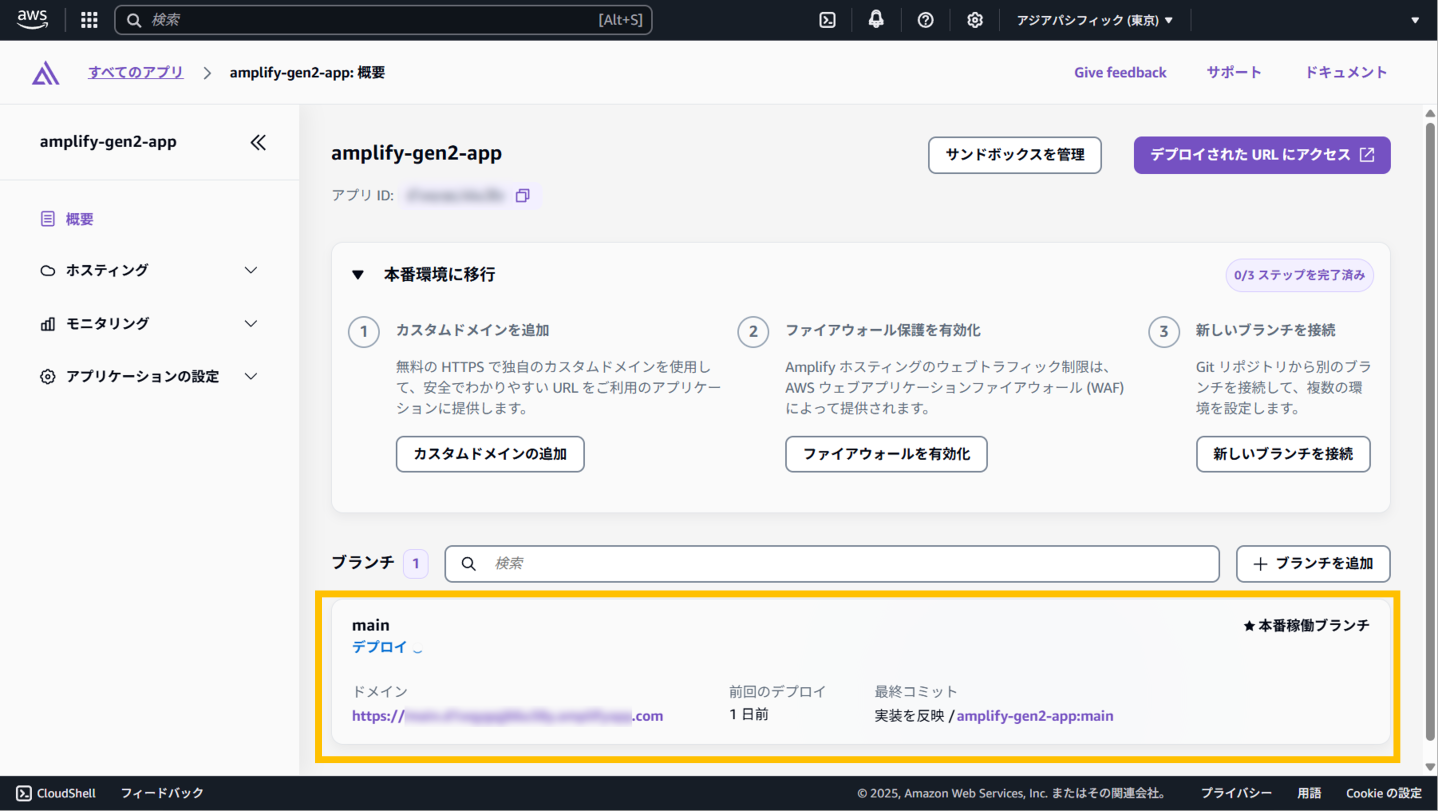The height and width of the screenshot is (811, 1438).
Task: Open the branch domain https URL
Action: coord(507,716)
